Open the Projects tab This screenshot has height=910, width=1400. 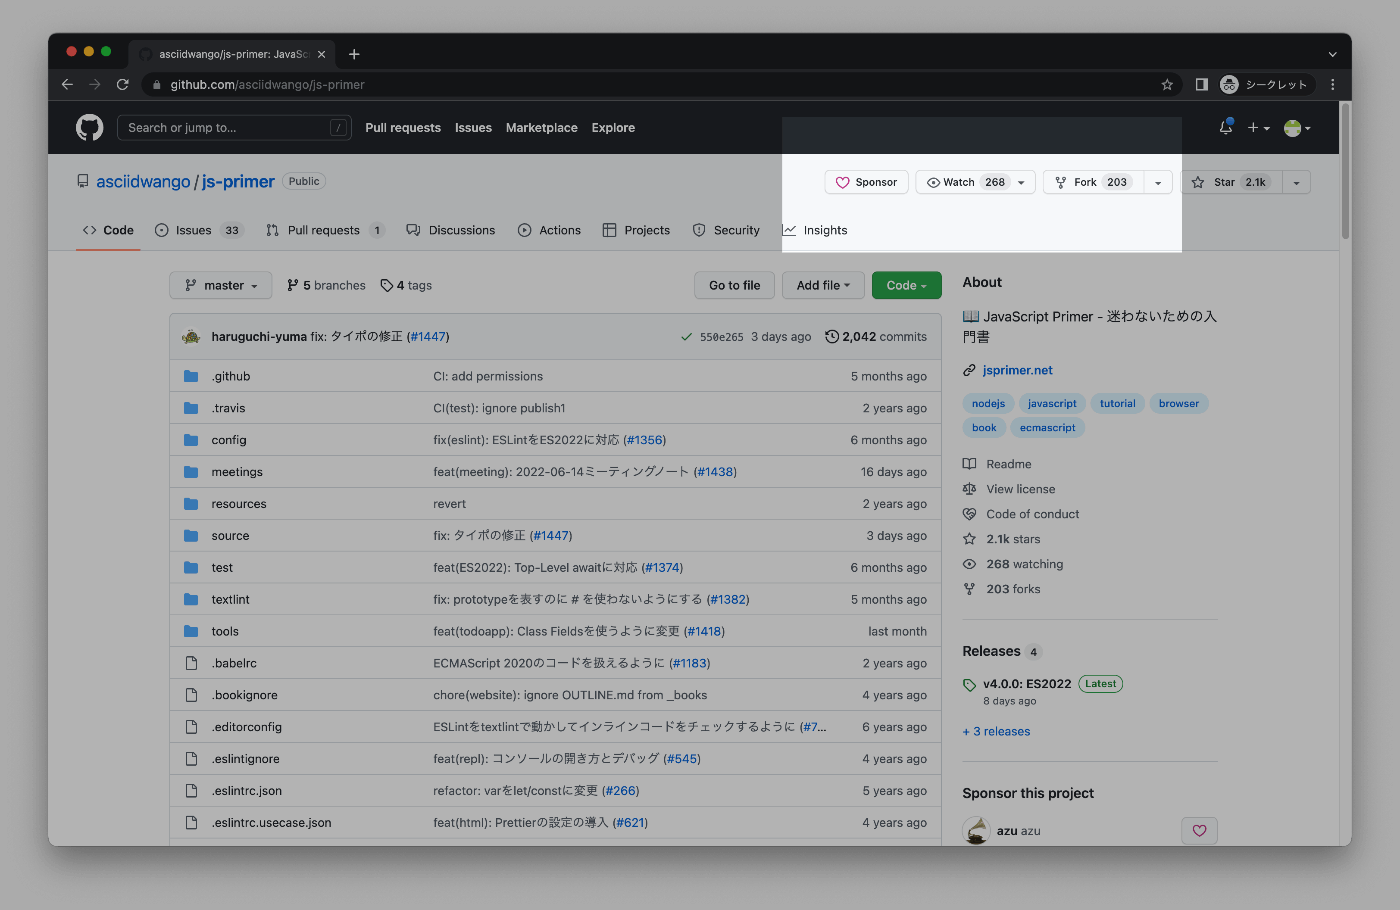(x=637, y=230)
